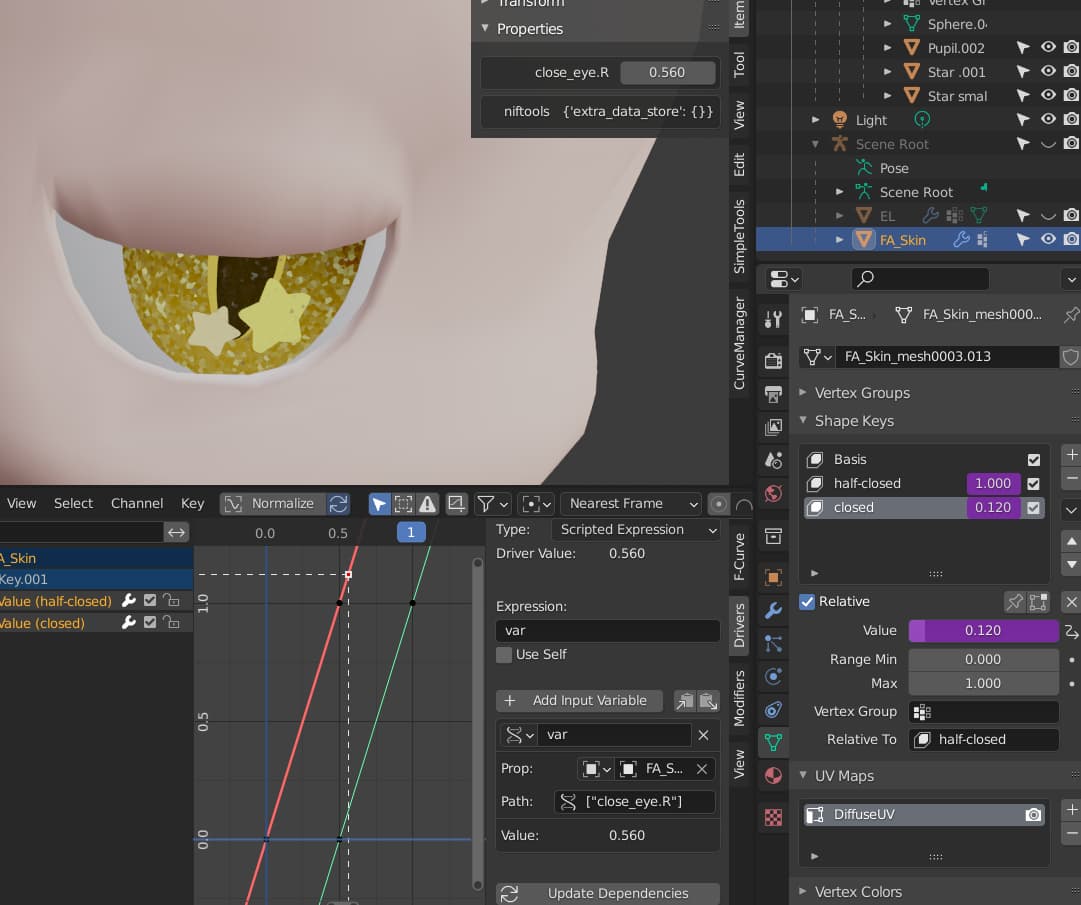1081x905 pixels.
Task: Toggle DiffuseUV active render camera icon
Action: pyautogui.click(x=1033, y=815)
